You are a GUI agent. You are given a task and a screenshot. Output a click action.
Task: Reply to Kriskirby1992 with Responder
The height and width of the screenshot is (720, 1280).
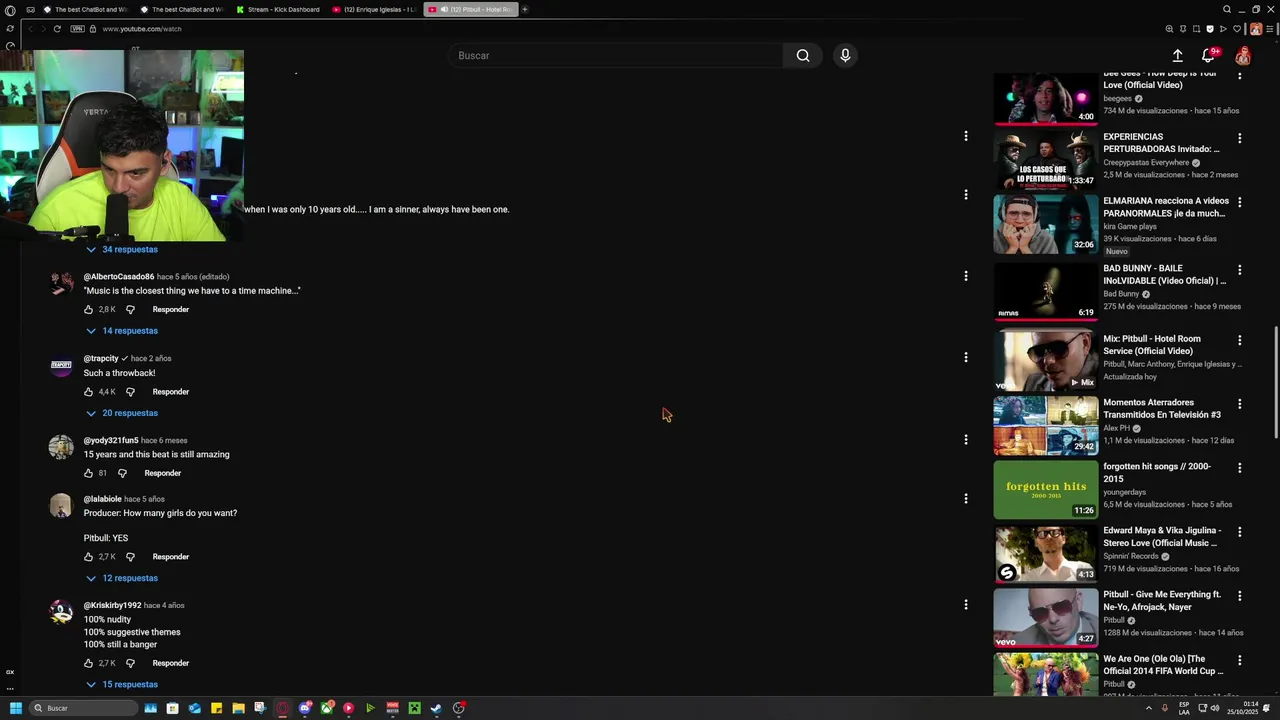[x=171, y=663]
